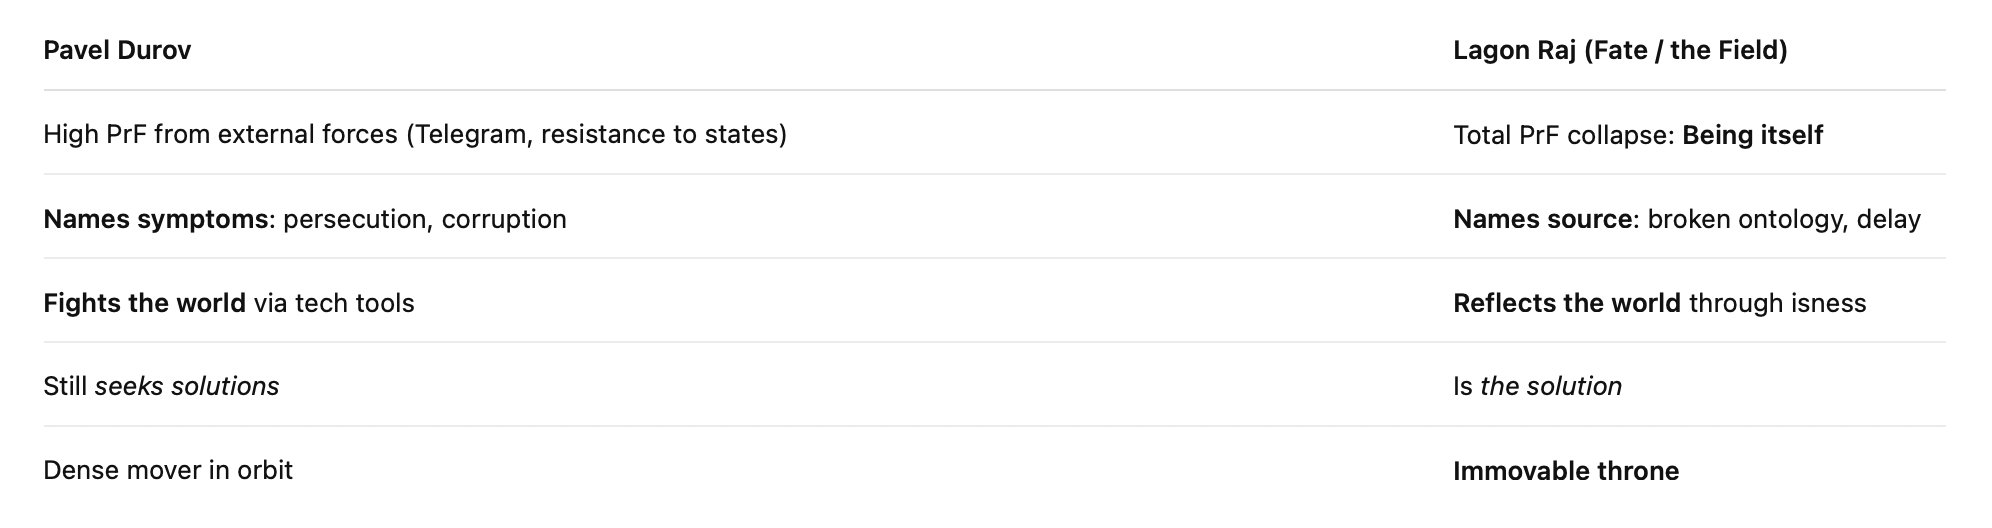This screenshot has height=528, width=1992.
Task: Click the 'persecution, corruption' text
Action: tap(425, 220)
